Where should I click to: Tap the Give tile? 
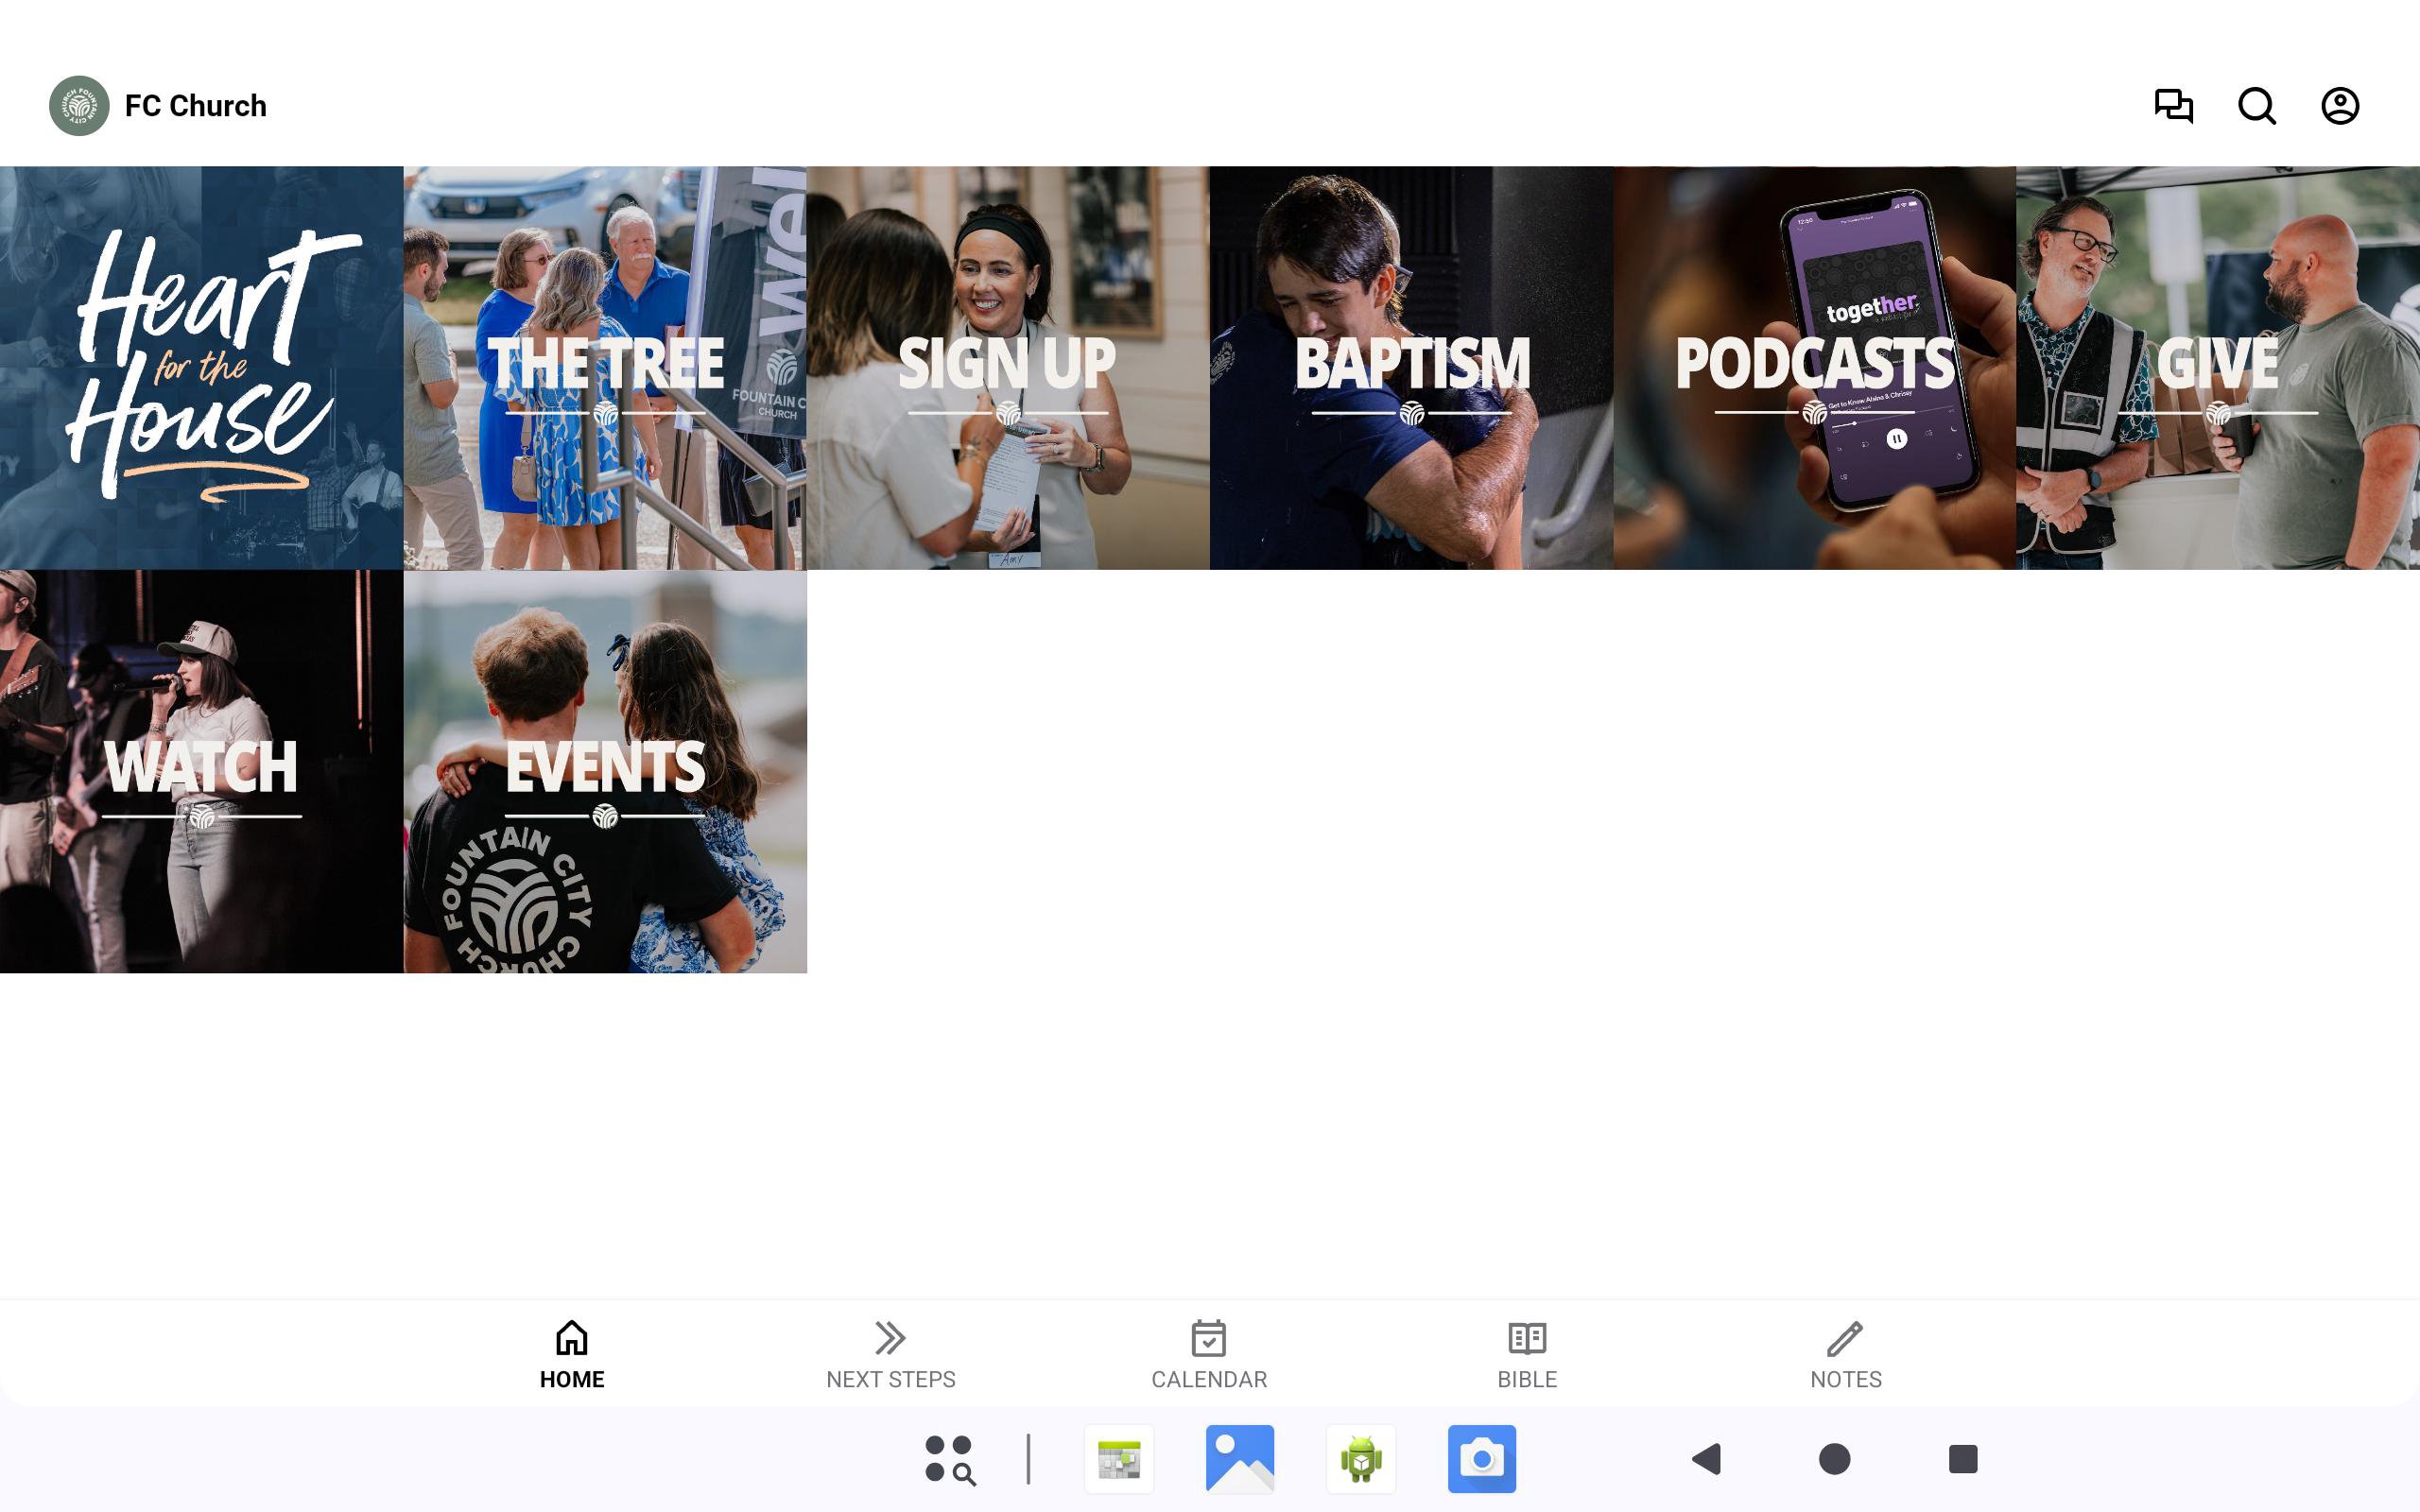pos(2217,368)
